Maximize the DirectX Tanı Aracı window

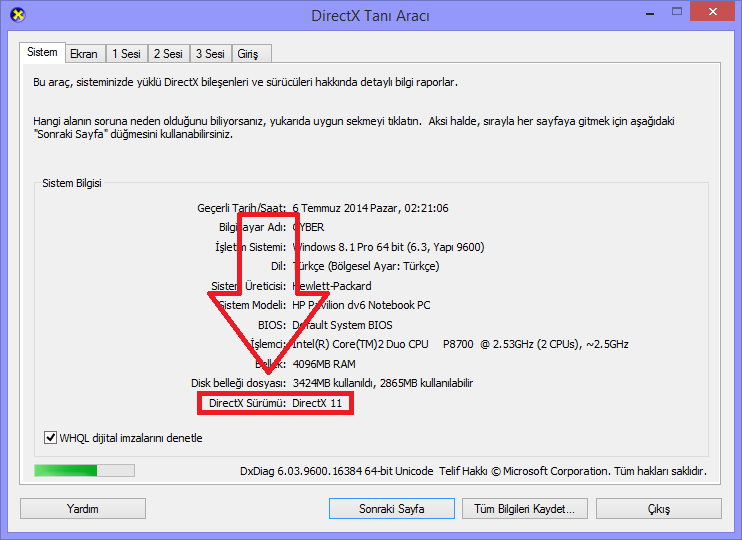tap(677, 12)
